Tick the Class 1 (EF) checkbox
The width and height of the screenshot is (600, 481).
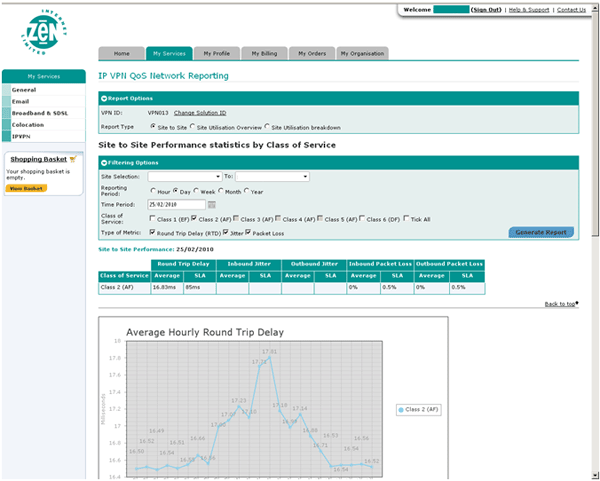click(x=152, y=218)
